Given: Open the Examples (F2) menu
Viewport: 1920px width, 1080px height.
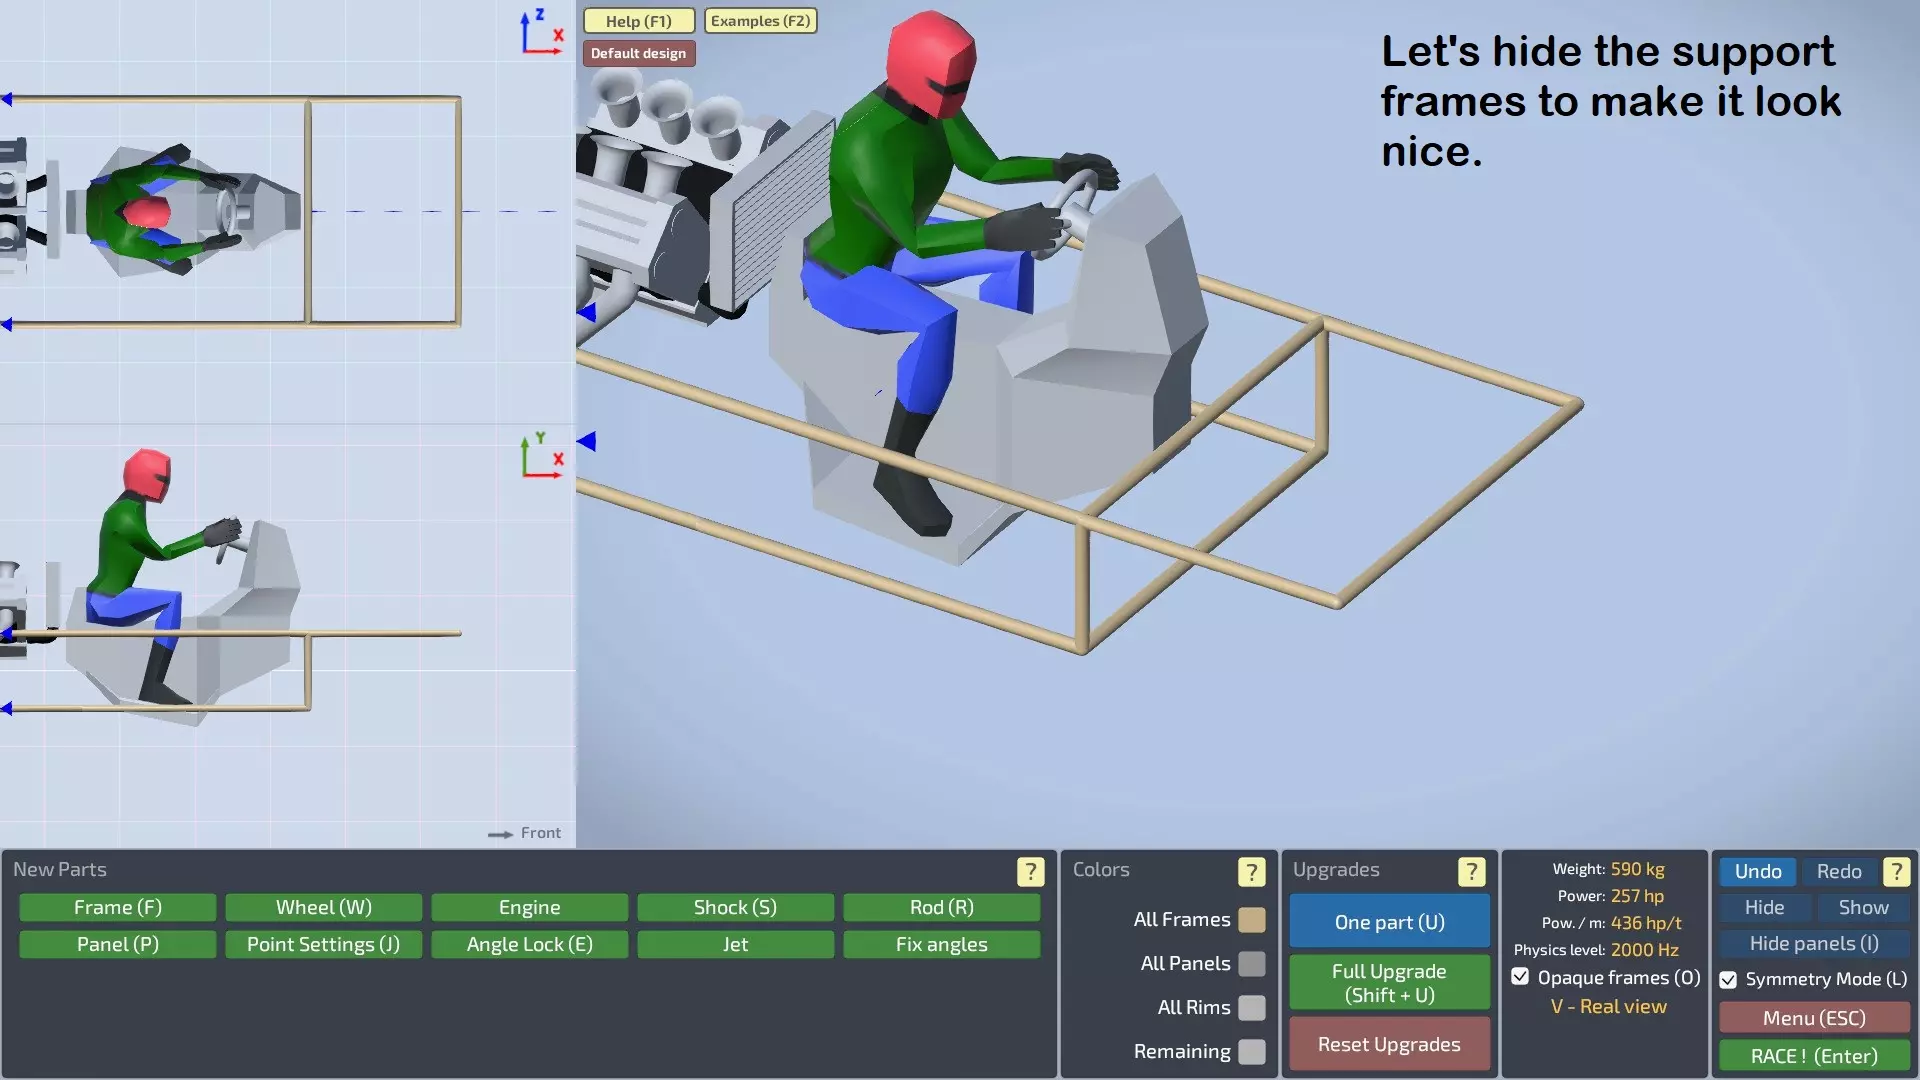Looking at the screenshot, I should (x=760, y=21).
